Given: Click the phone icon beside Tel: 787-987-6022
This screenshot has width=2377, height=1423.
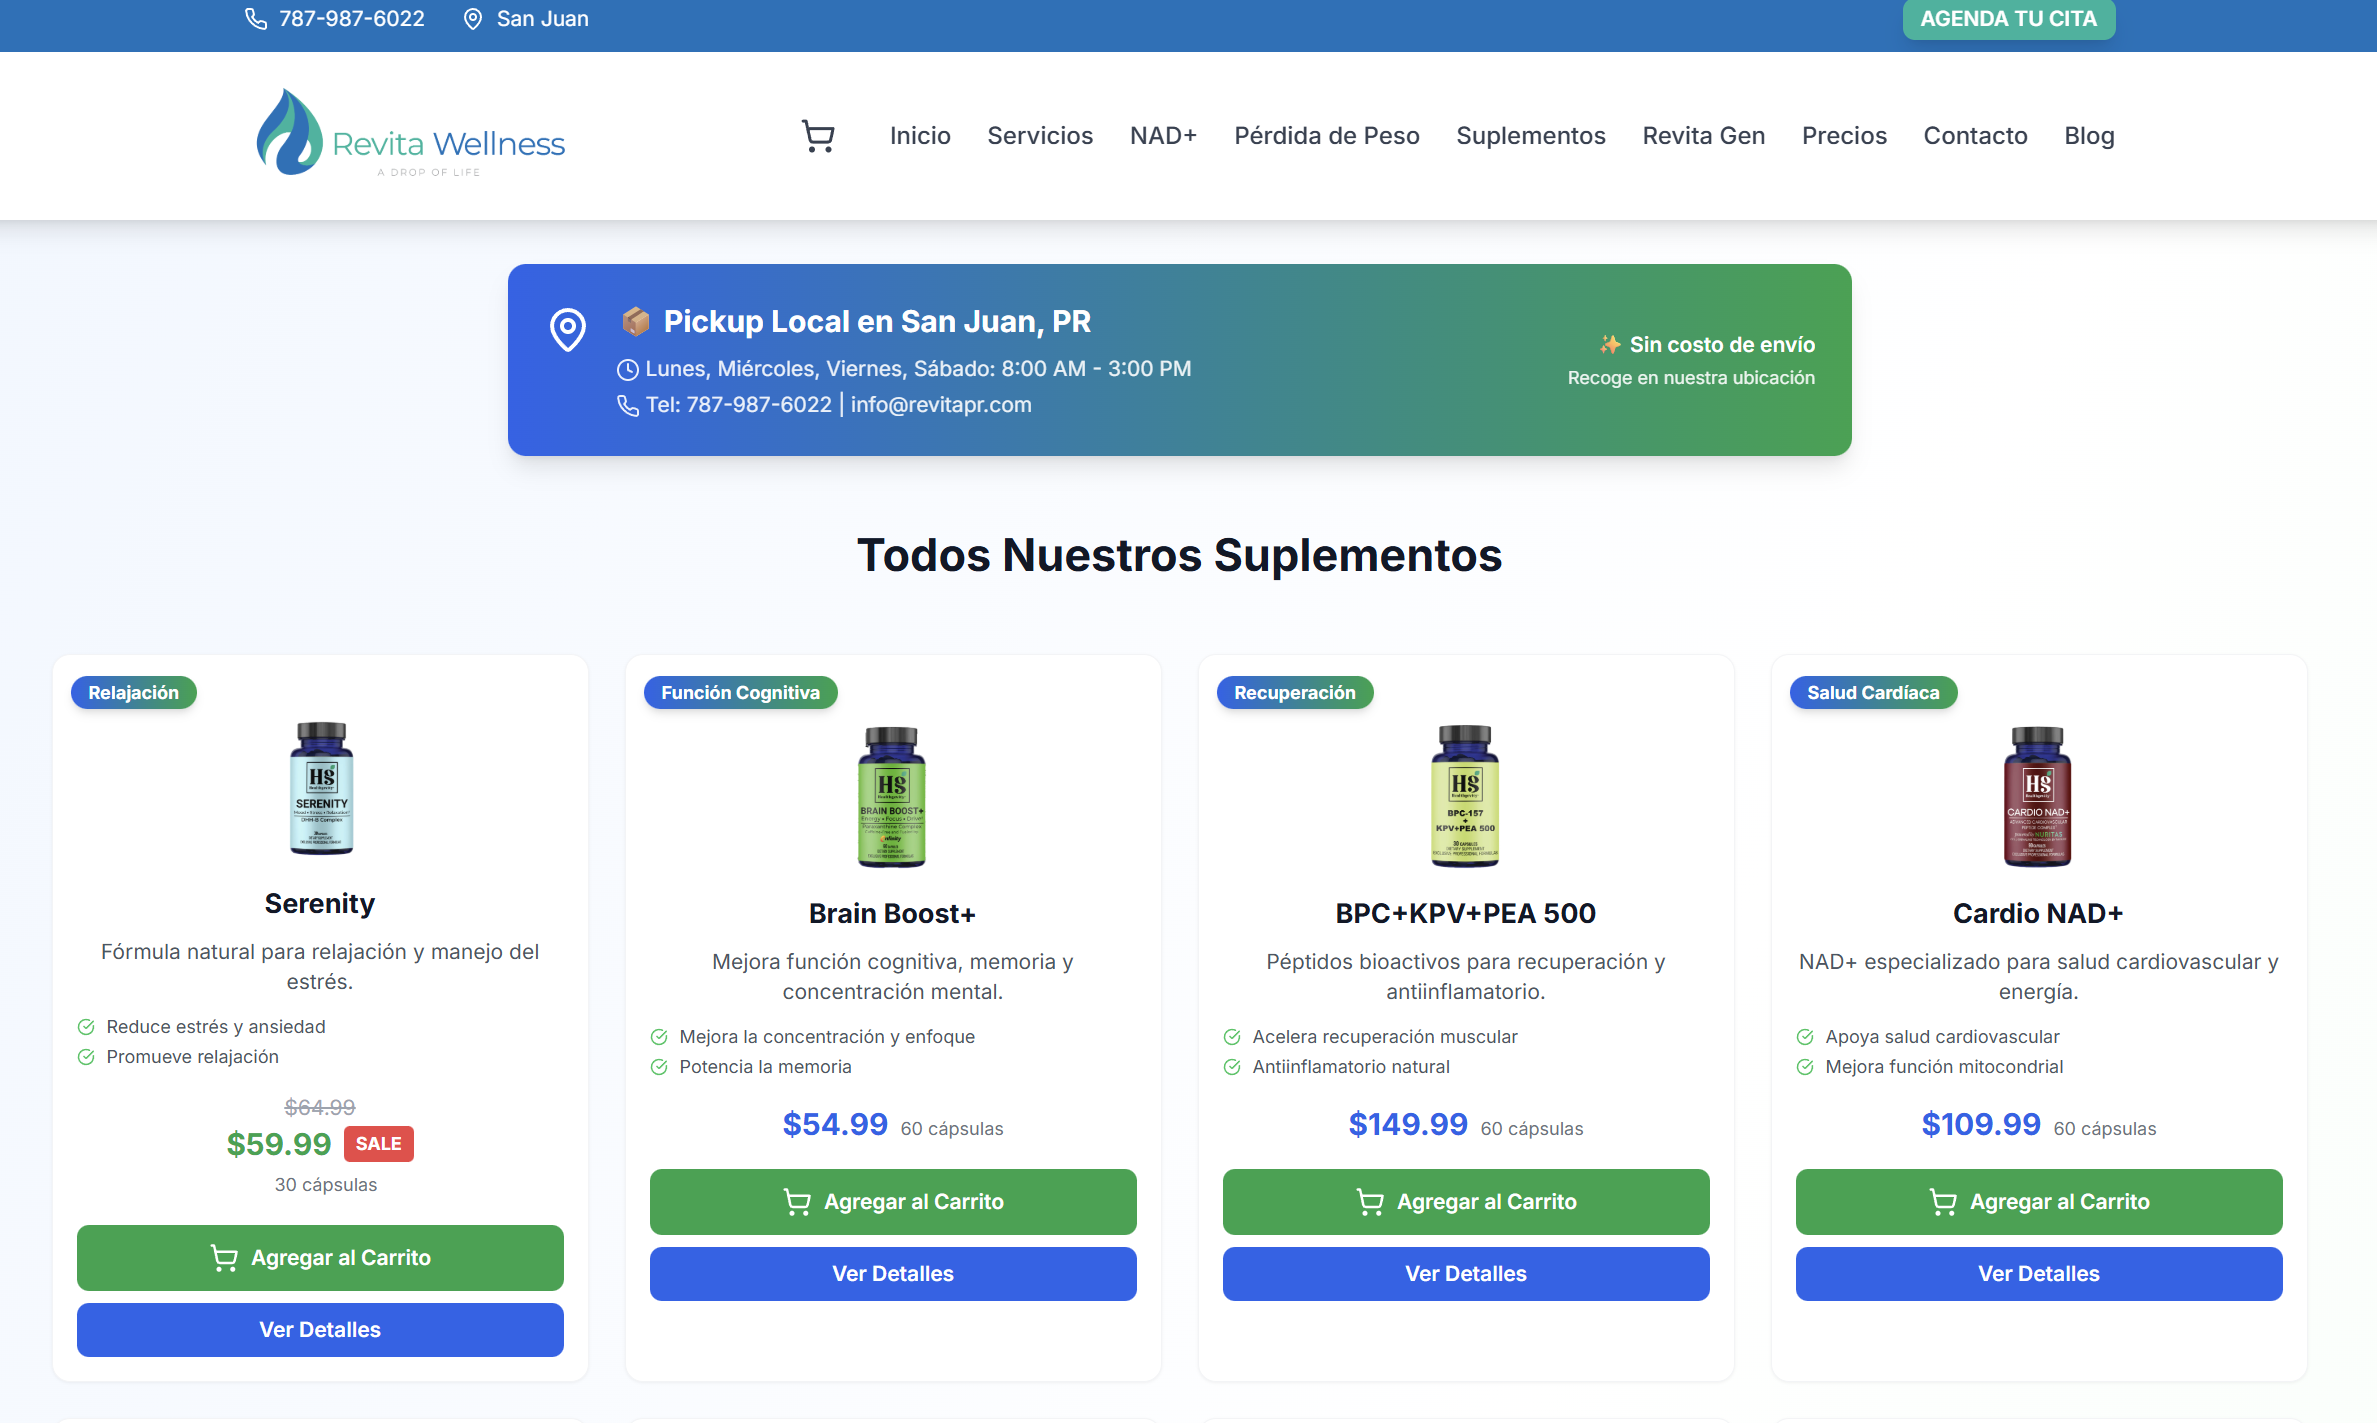Looking at the screenshot, I should coord(626,405).
